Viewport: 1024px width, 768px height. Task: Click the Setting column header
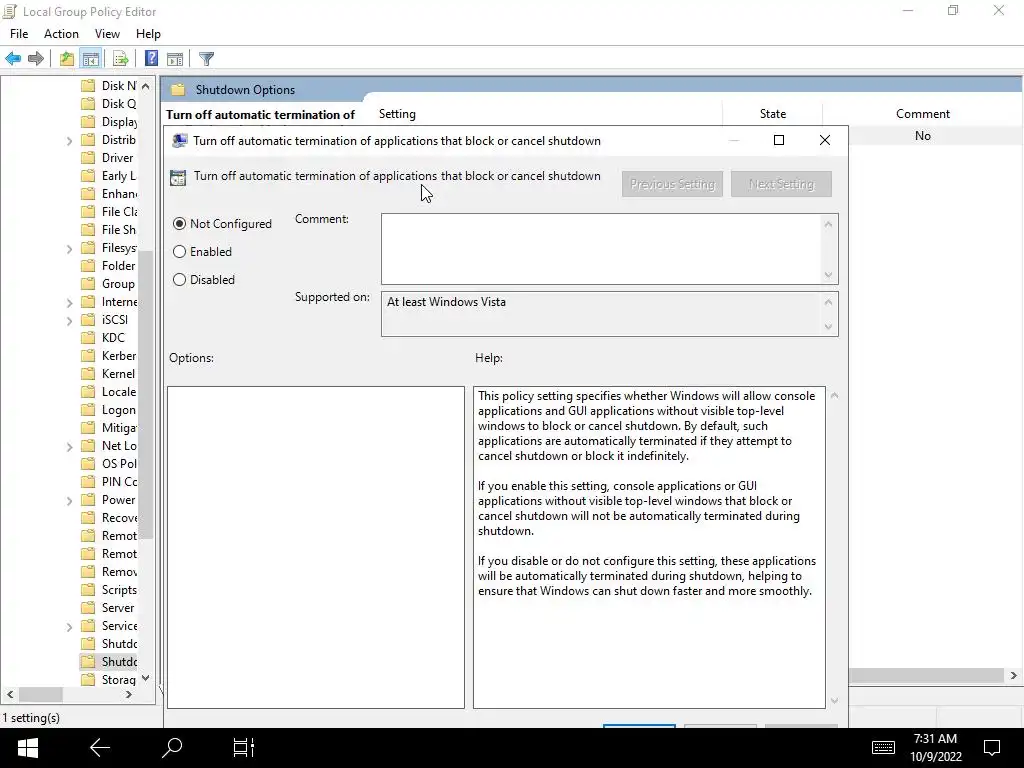click(x=397, y=114)
